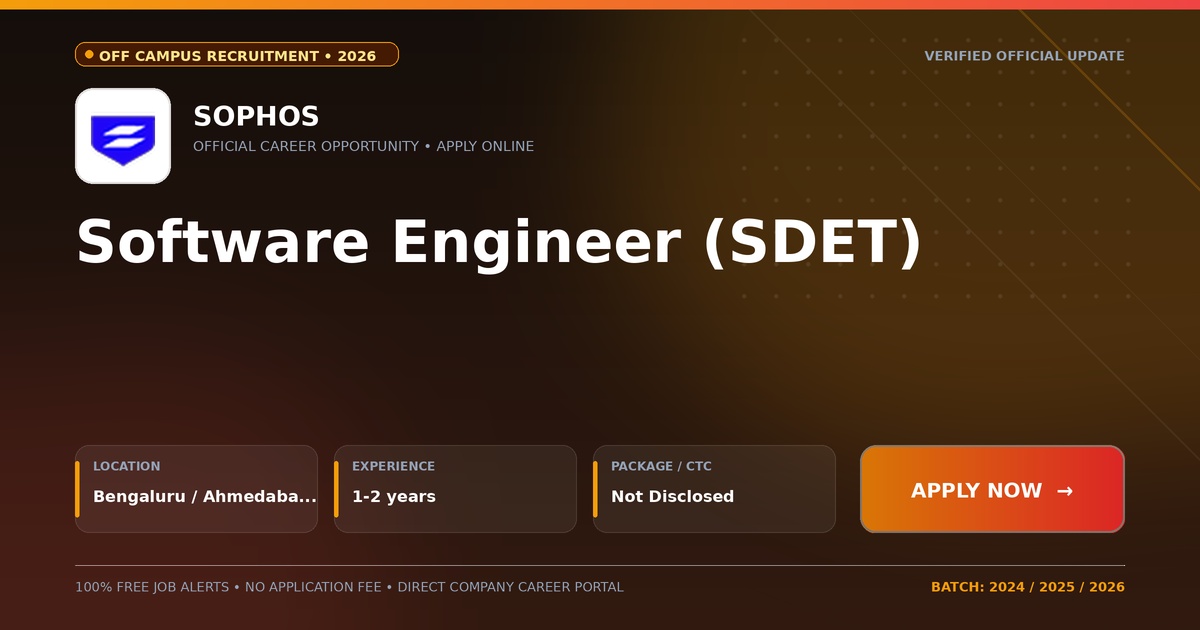Viewport: 1200px width, 630px height.
Task: Select the Off Campus Recruitment 2026 badge
Action: 237,55
